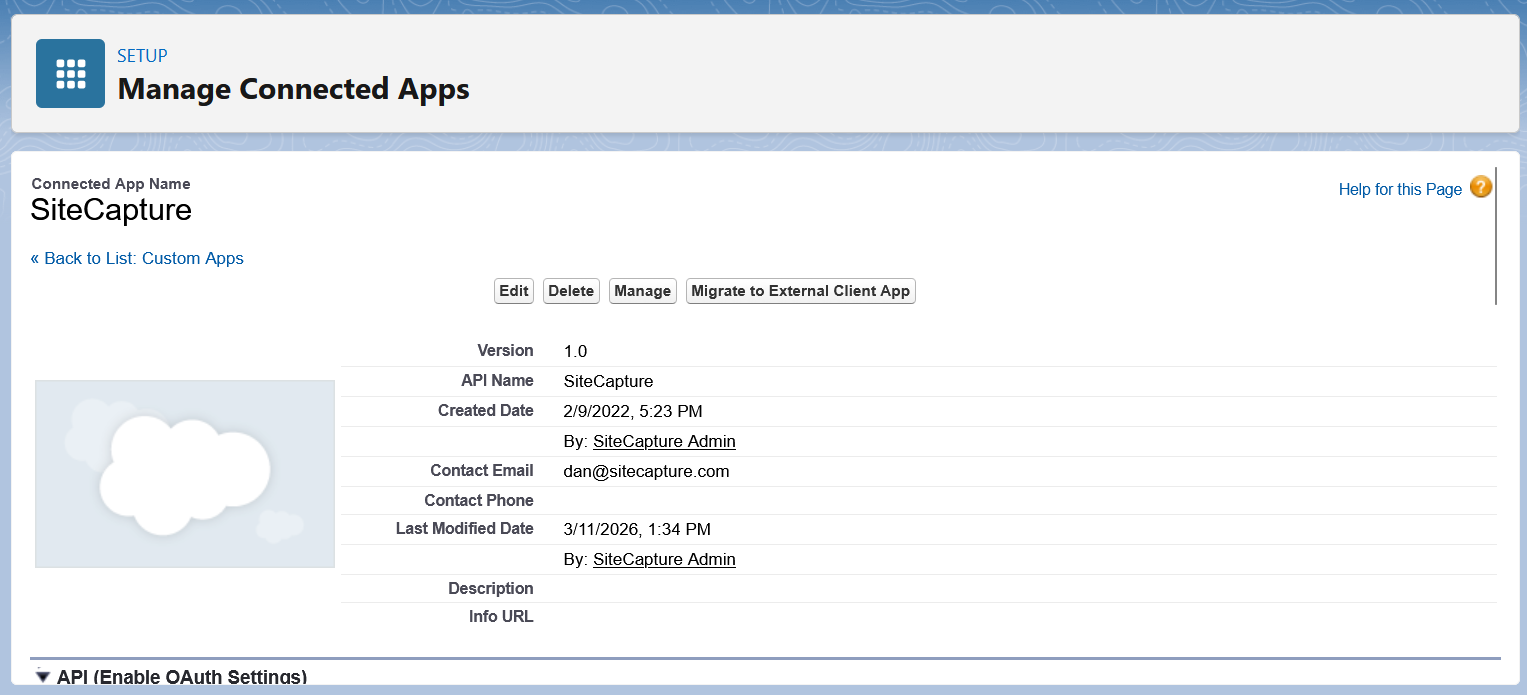The image size is (1527, 695).
Task: Click Migrate to External Client App
Action: [800, 291]
